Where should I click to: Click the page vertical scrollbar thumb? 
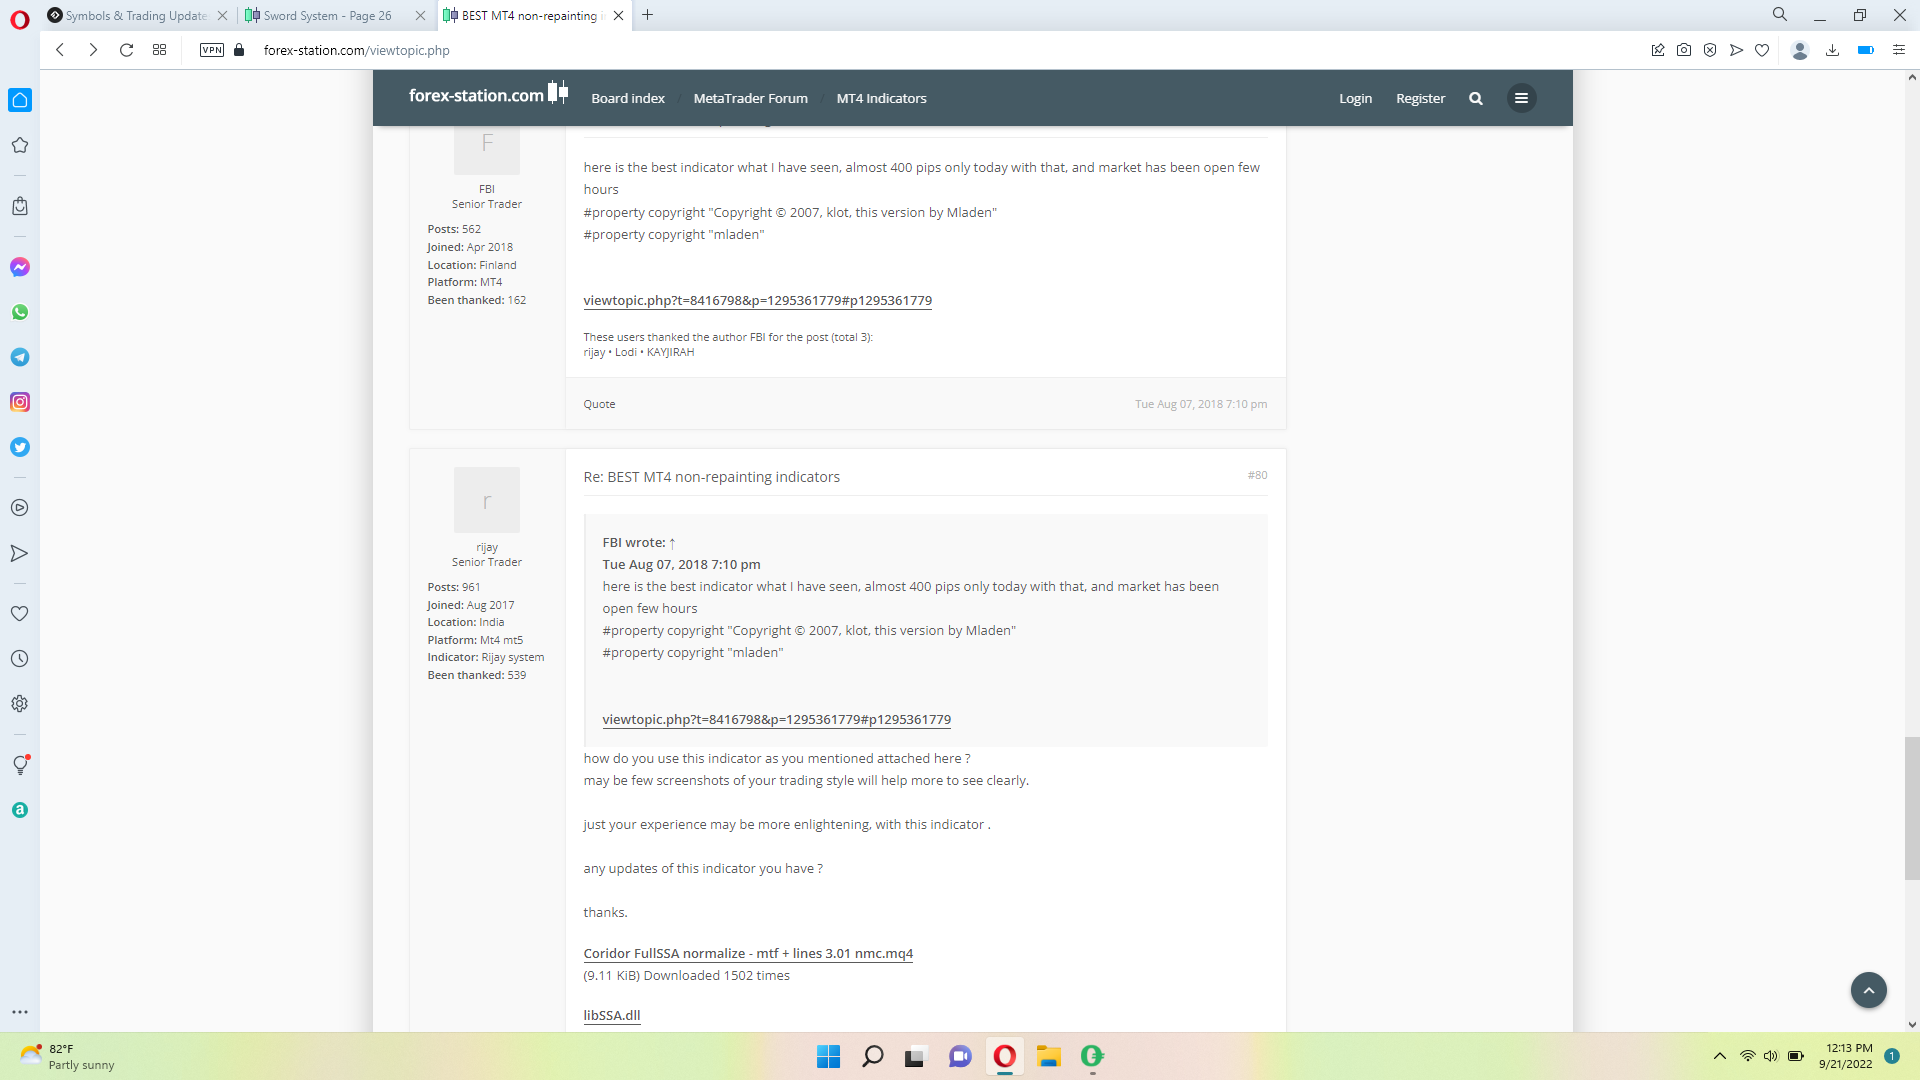pyautogui.click(x=1912, y=808)
